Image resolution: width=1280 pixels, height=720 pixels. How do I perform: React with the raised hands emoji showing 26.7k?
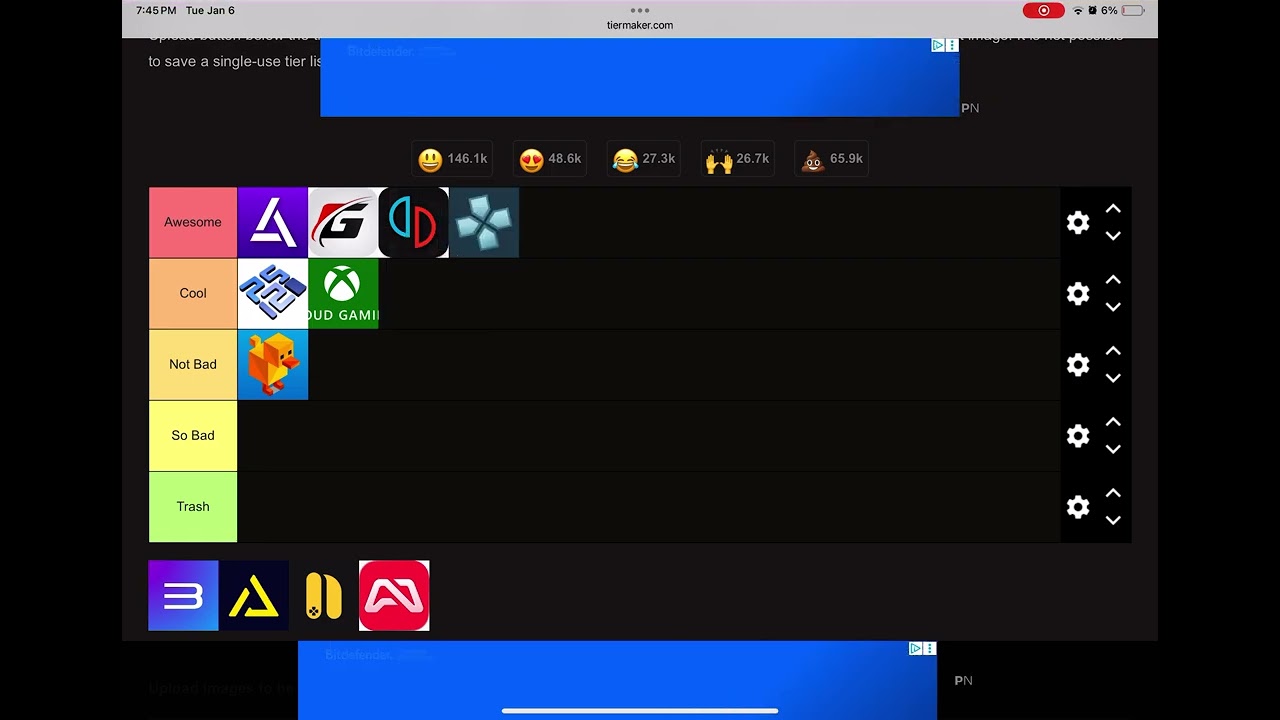pos(738,159)
